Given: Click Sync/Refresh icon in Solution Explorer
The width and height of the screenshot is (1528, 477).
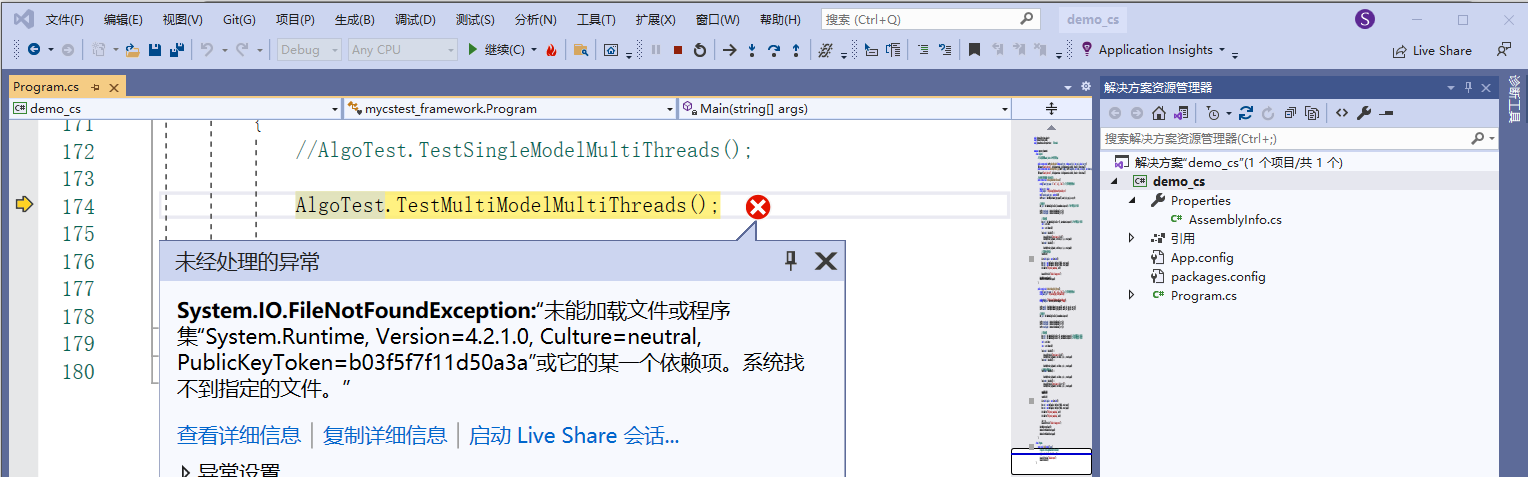Looking at the screenshot, I should pos(1245,113).
